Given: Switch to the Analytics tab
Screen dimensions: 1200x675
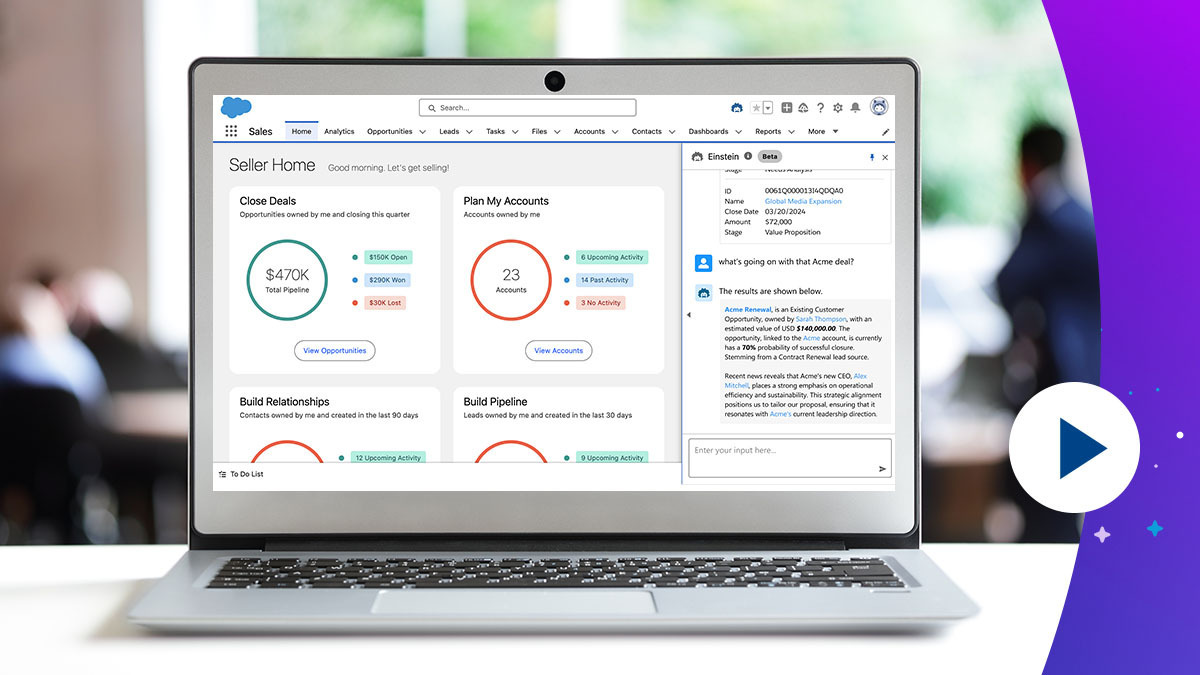Looking at the screenshot, I should (340, 131).
